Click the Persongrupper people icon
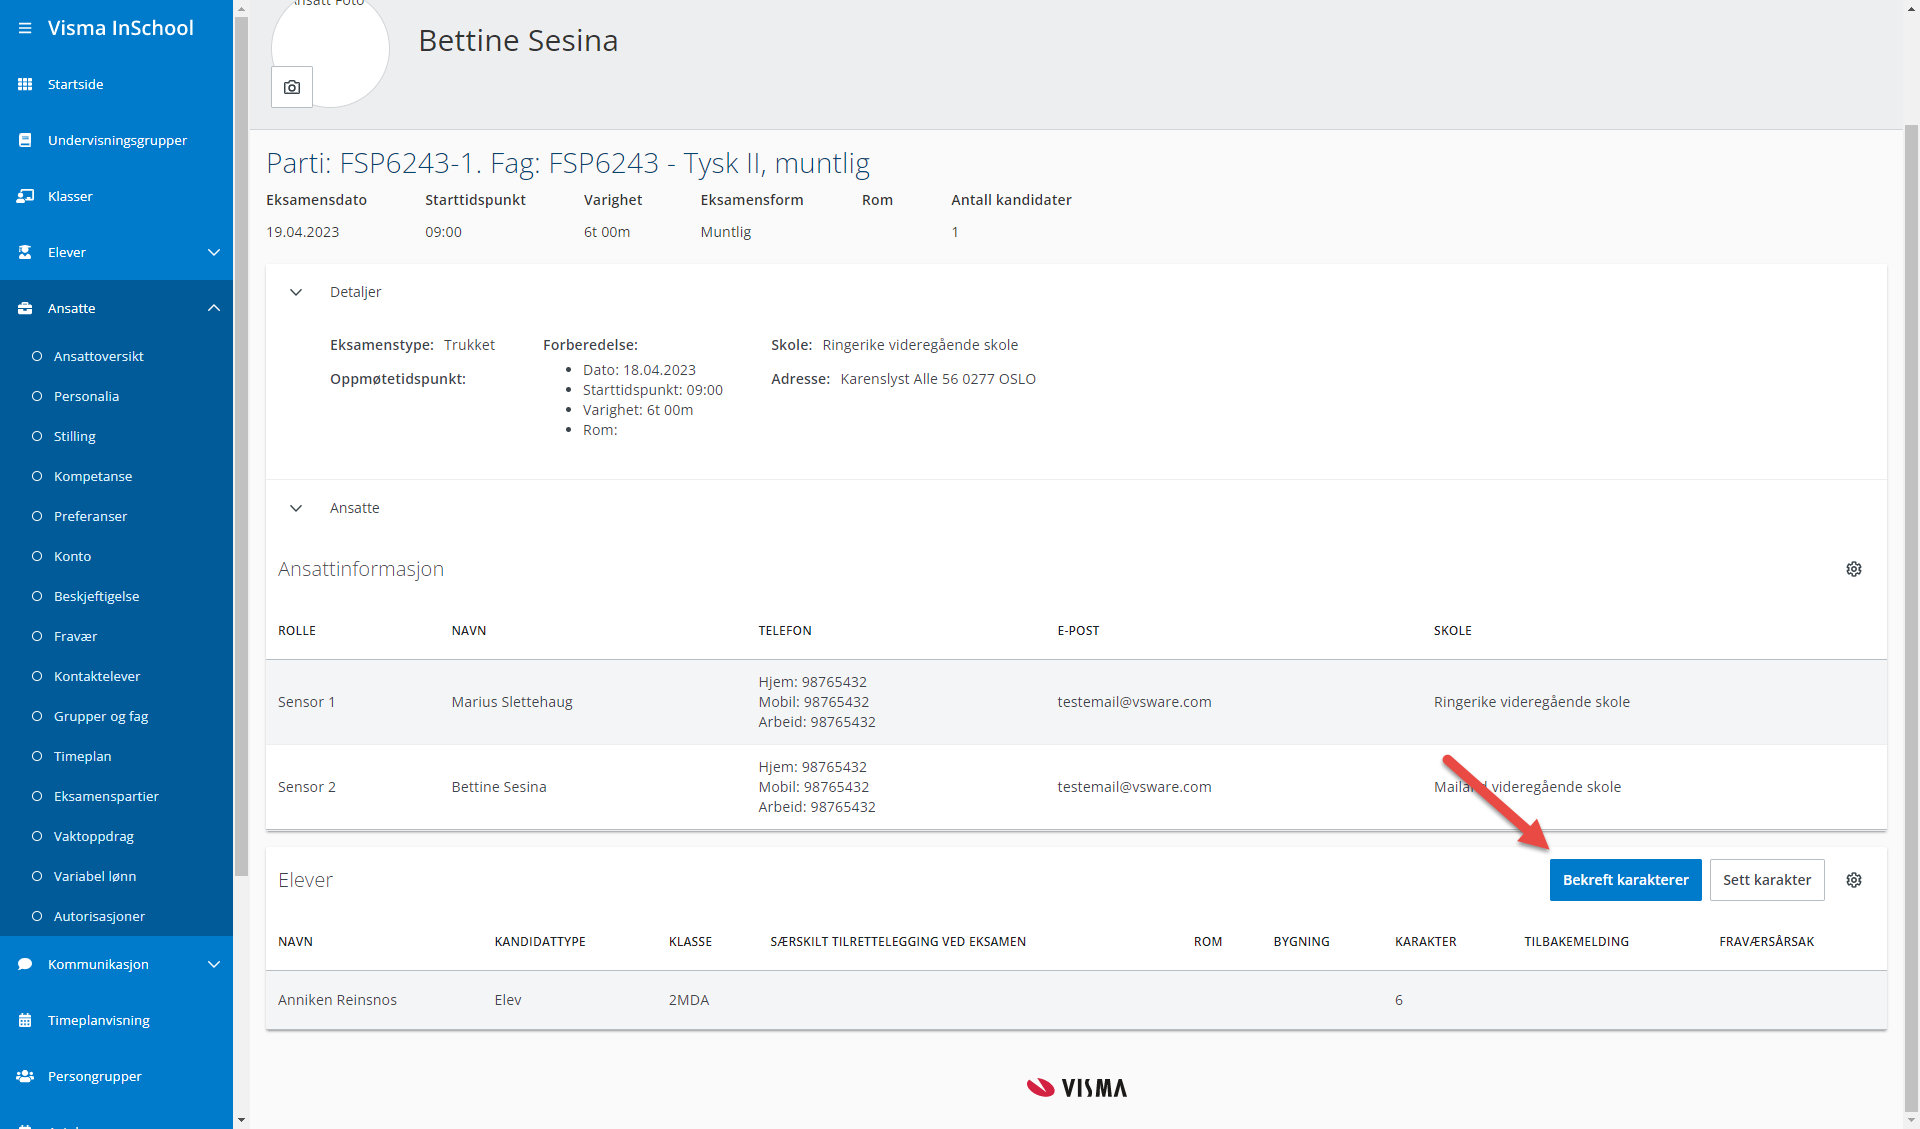1920x1129 pixels. [25, 1076]
